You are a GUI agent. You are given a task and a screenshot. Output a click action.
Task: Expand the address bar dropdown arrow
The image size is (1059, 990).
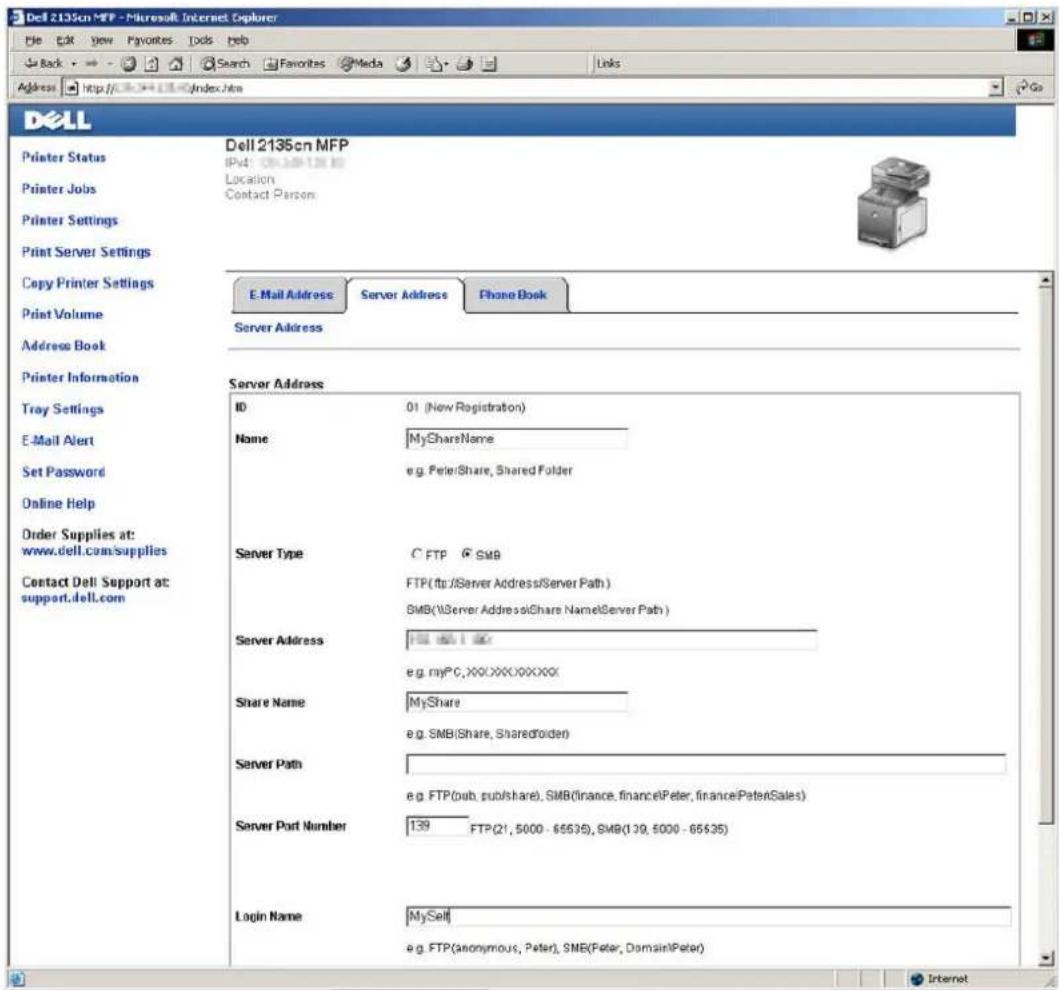coord(995,88)
